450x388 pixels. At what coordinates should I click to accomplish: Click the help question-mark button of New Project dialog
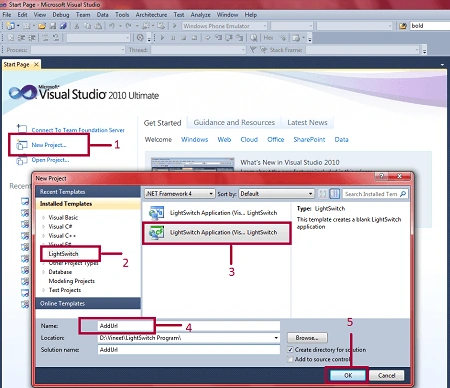382,176
